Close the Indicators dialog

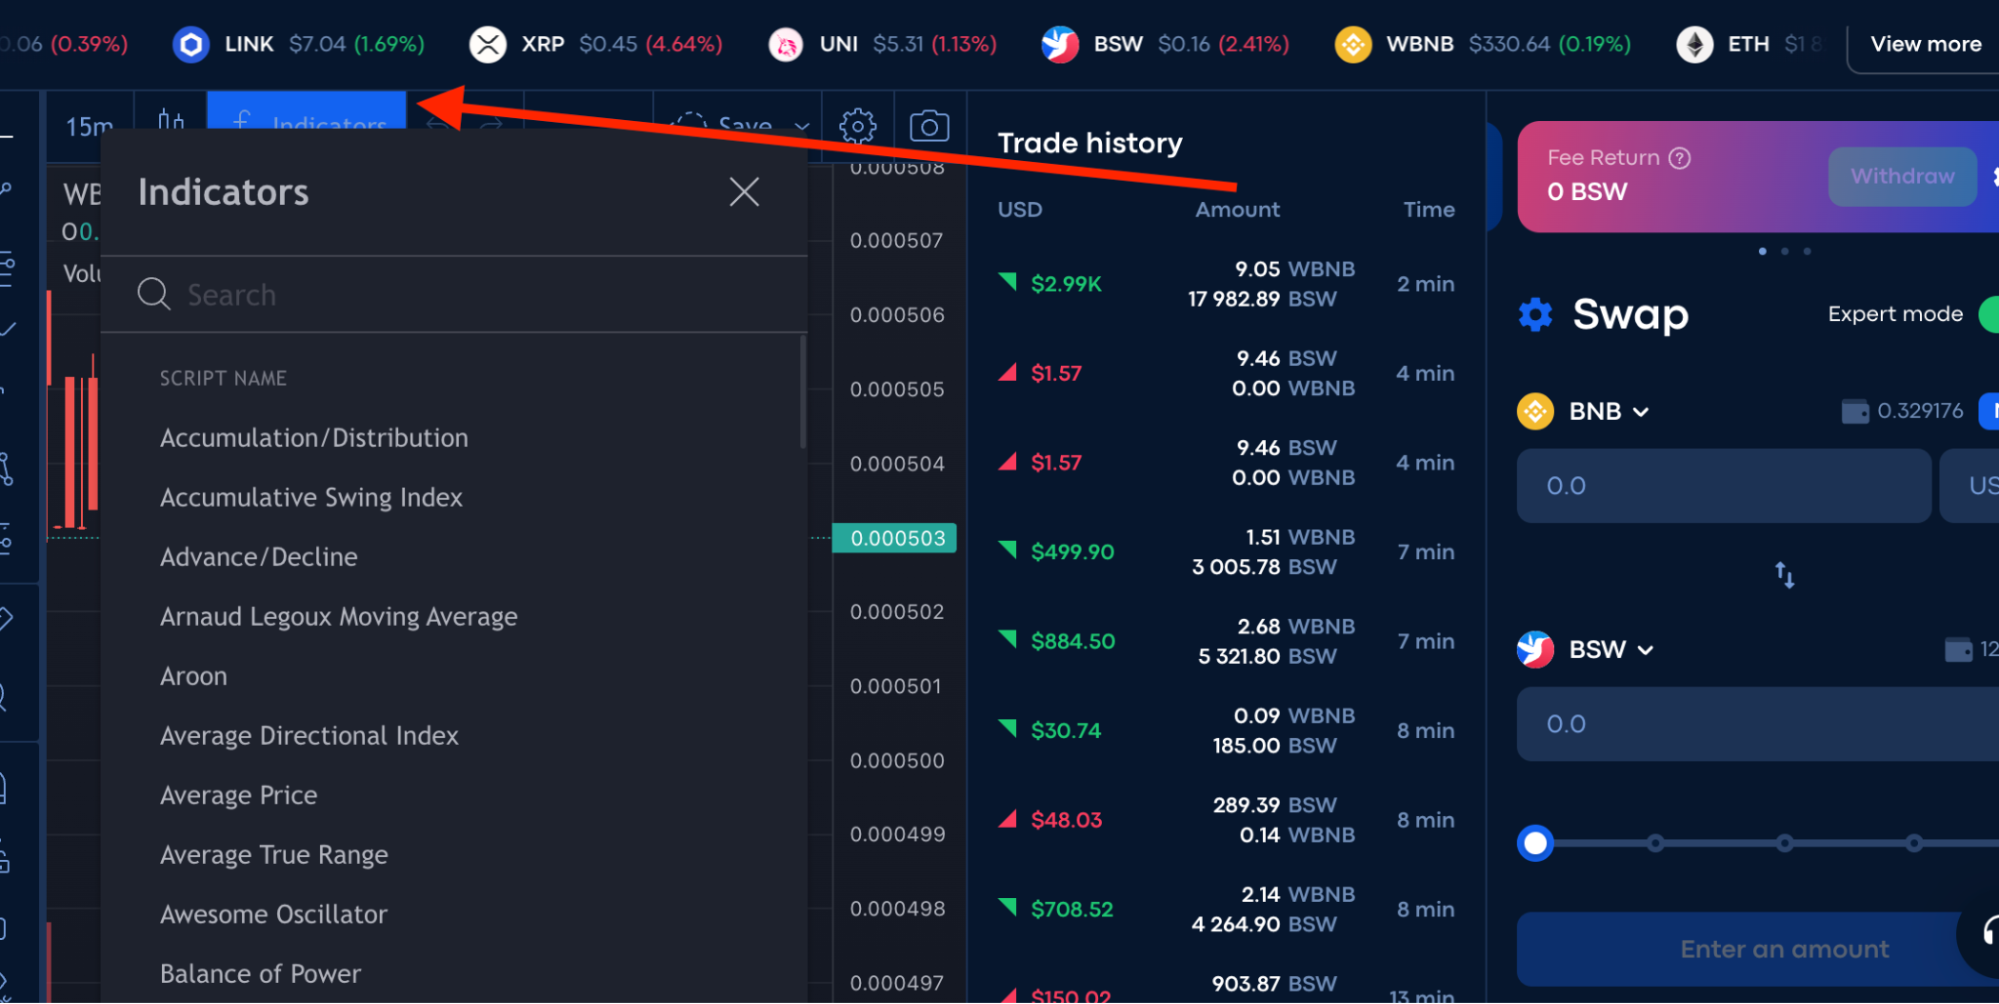pyautogui.click(x=744, y=192)
